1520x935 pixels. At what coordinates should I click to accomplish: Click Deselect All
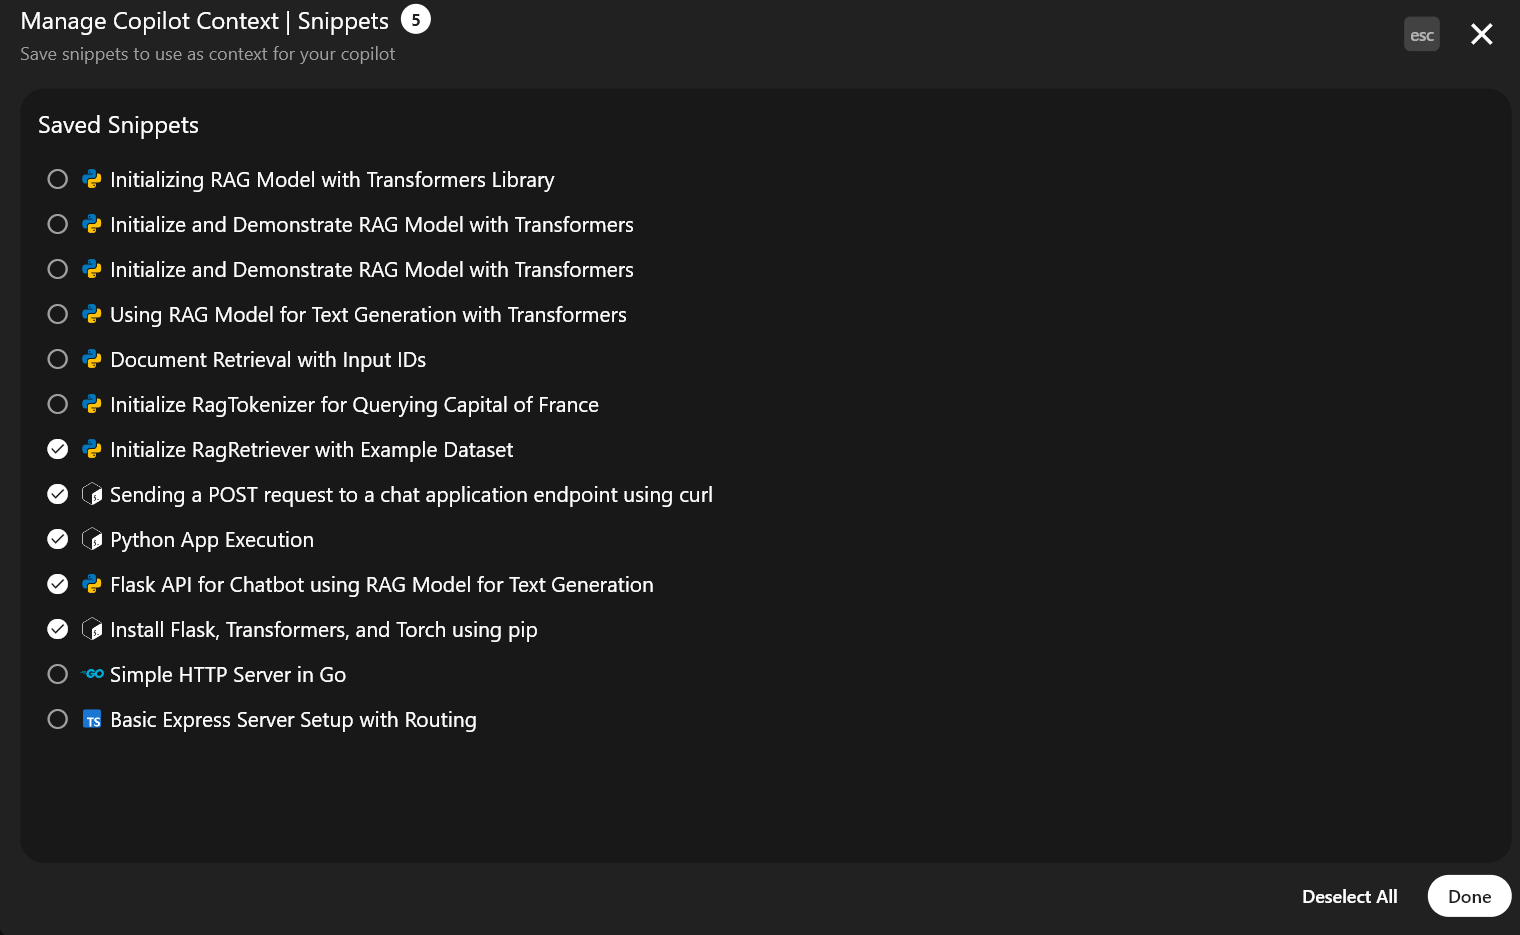[1349, 896]
